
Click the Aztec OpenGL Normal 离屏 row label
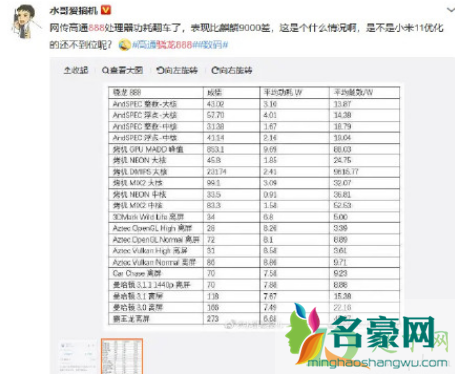point(156,239)
